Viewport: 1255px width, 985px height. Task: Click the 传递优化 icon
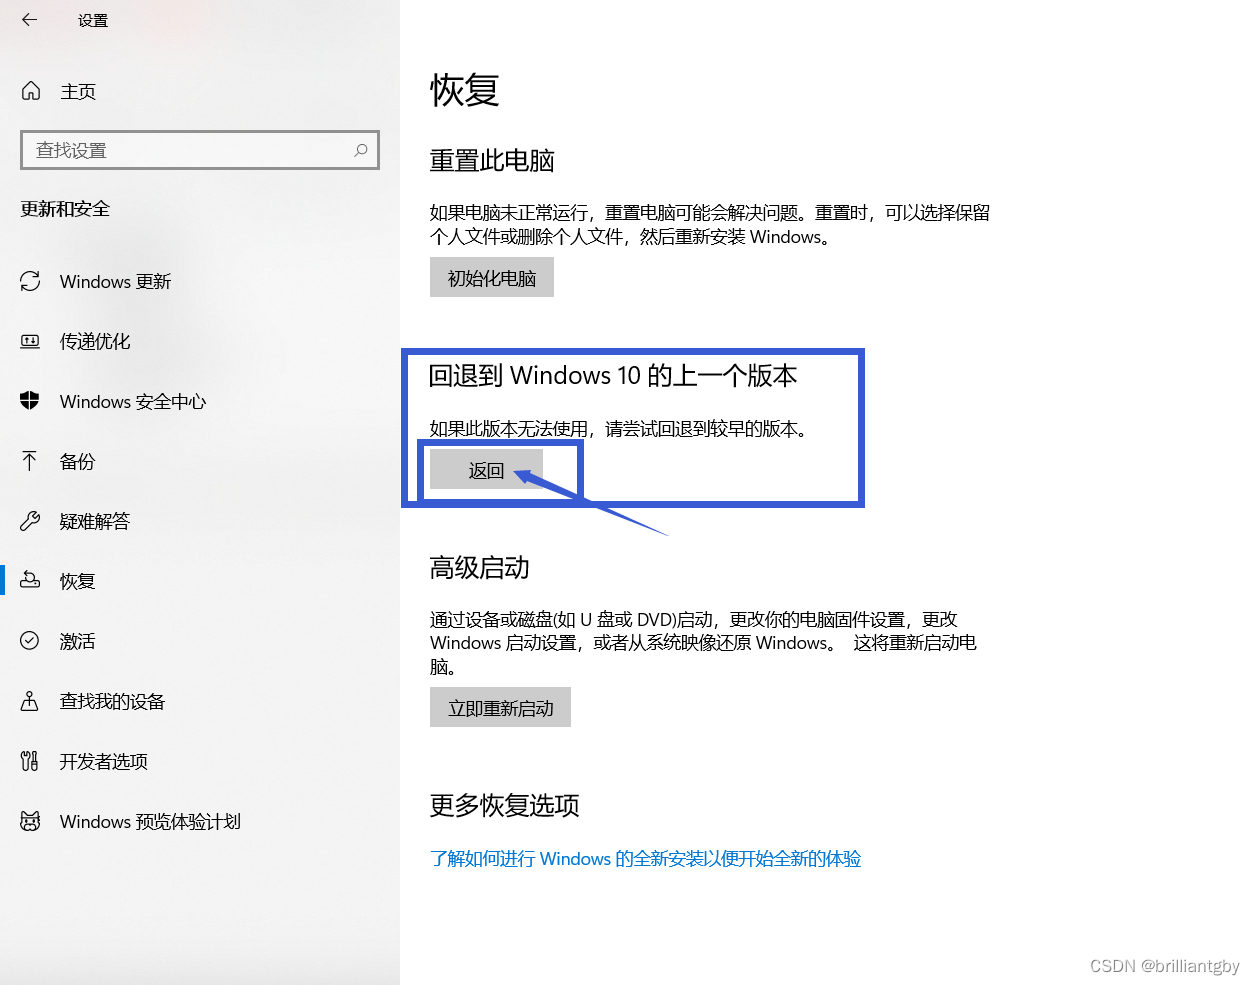pos(30,341)
